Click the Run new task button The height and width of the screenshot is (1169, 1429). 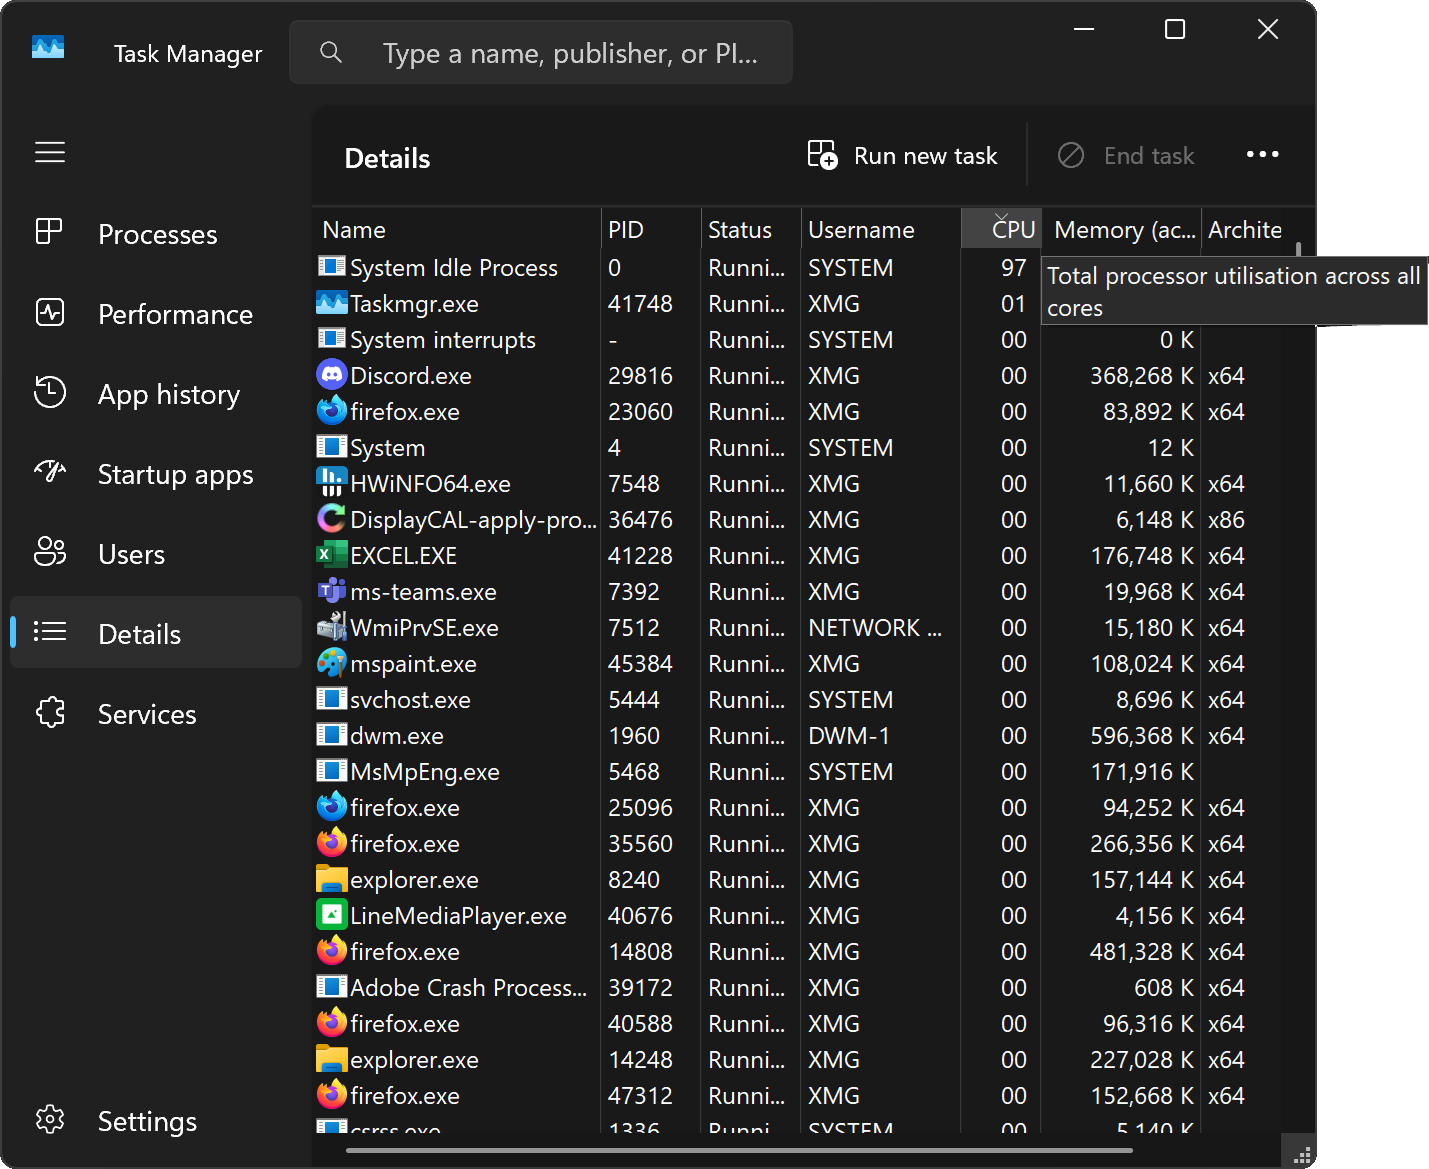[901, 155]
